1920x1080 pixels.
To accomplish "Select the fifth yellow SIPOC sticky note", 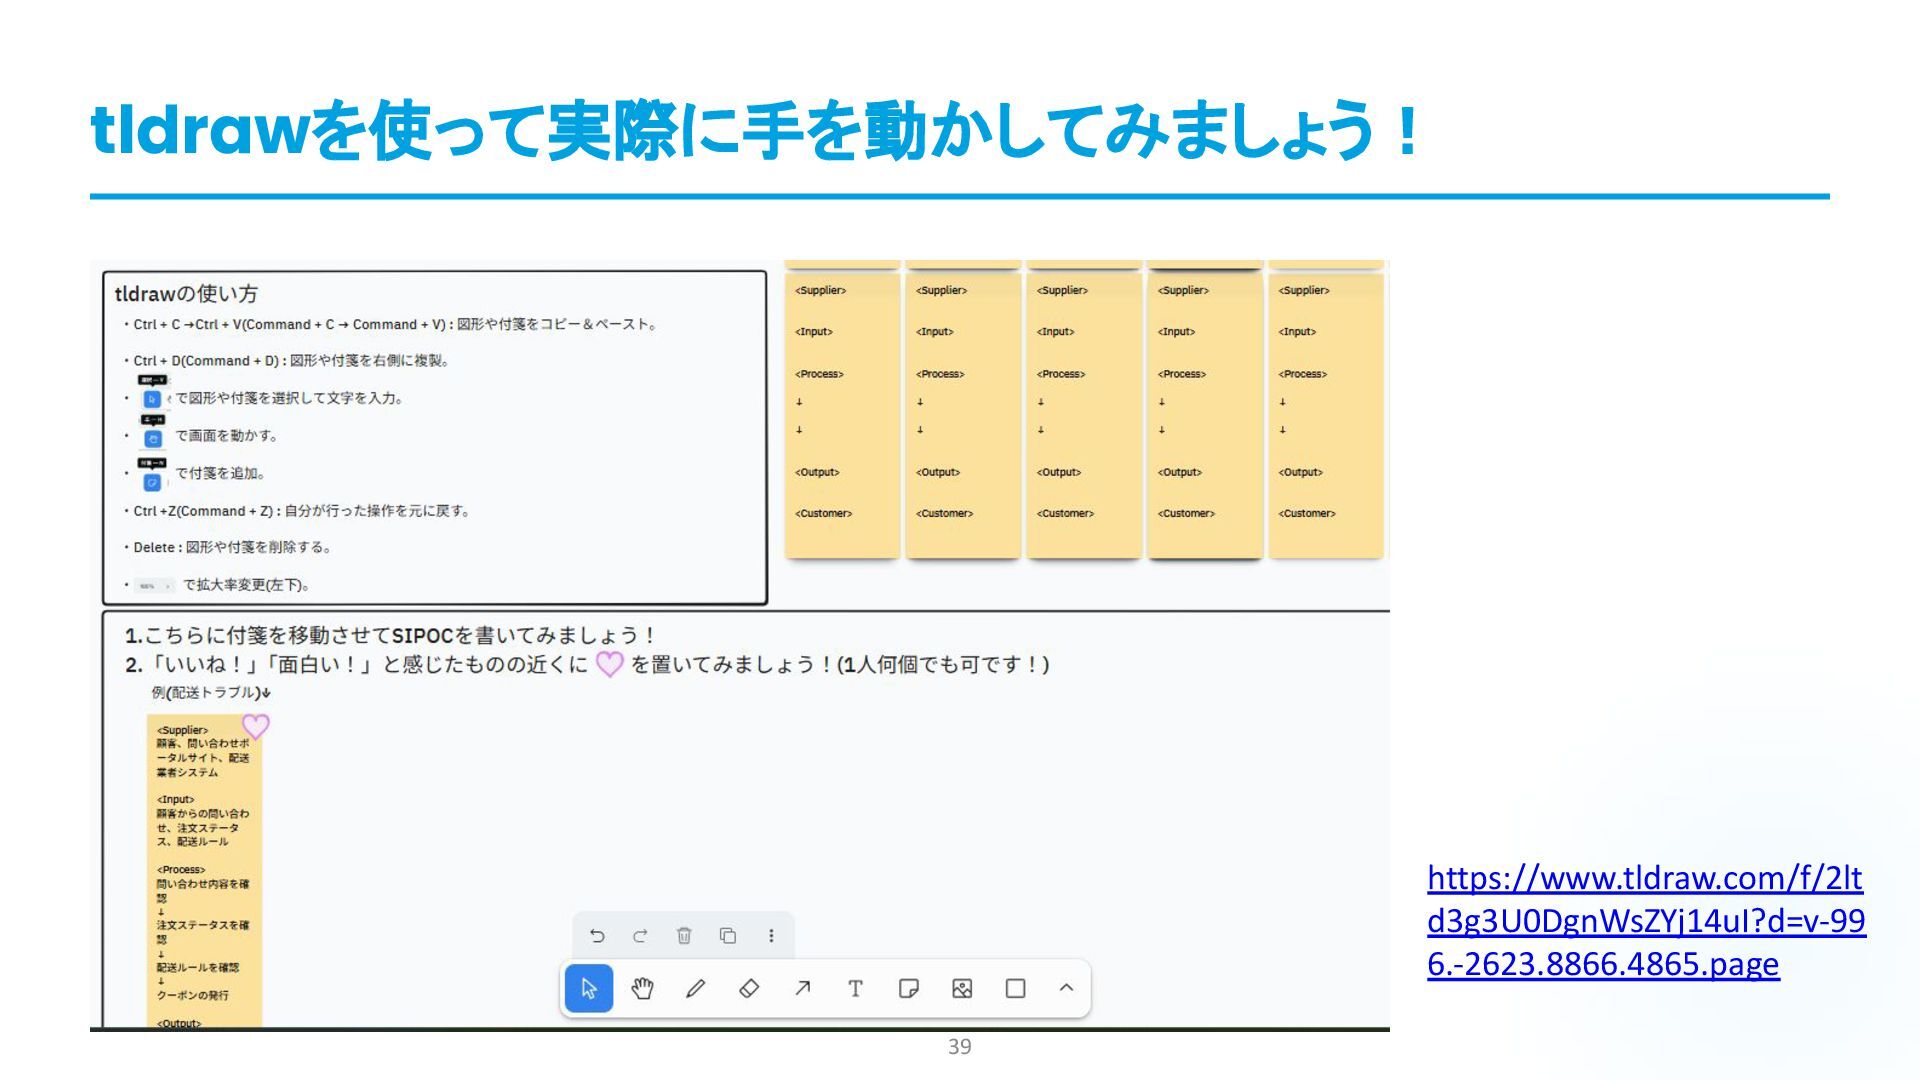I will 1325,415.
